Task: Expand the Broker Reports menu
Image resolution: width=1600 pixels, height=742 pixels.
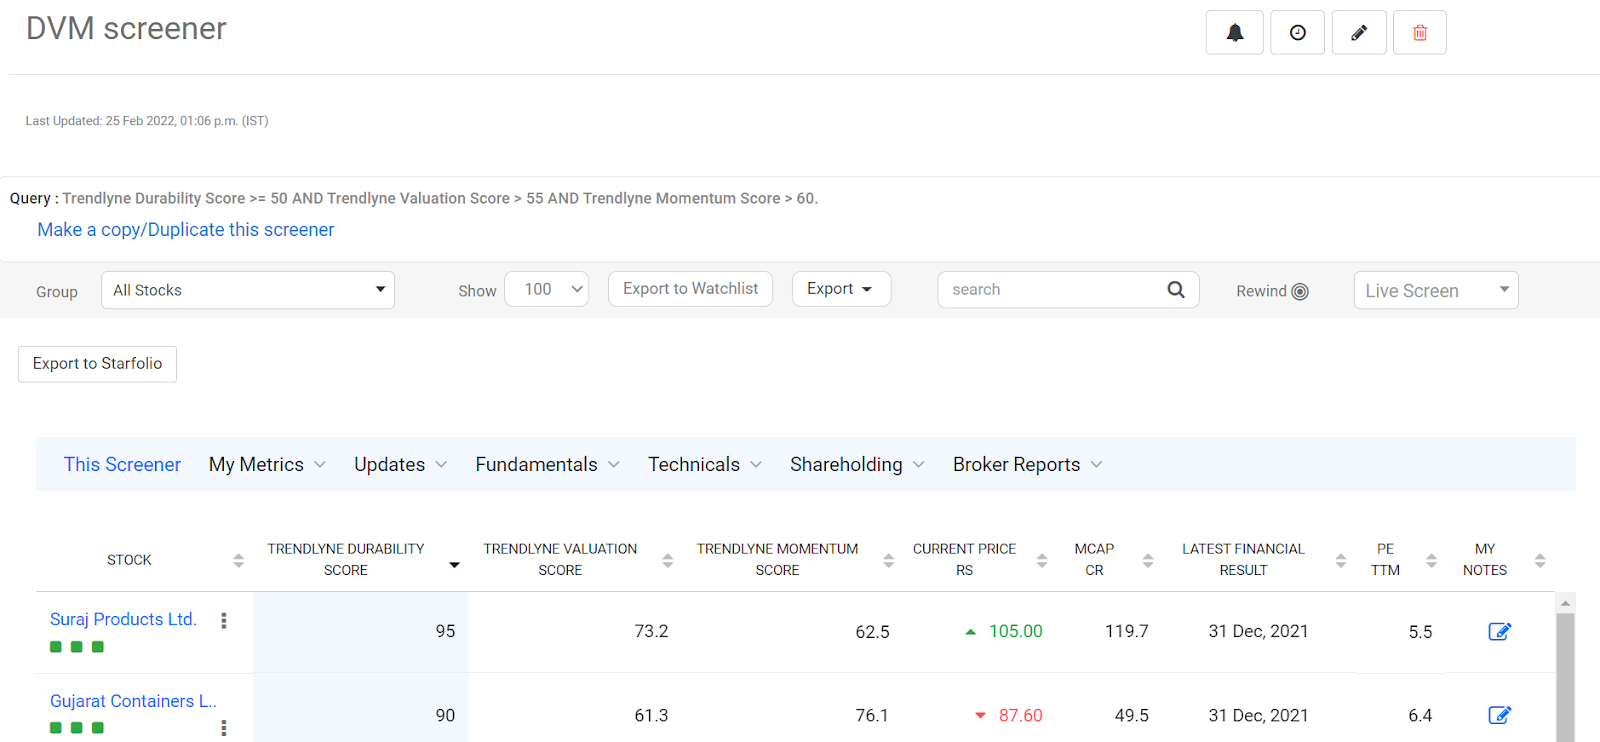Action: point(1028,464)
